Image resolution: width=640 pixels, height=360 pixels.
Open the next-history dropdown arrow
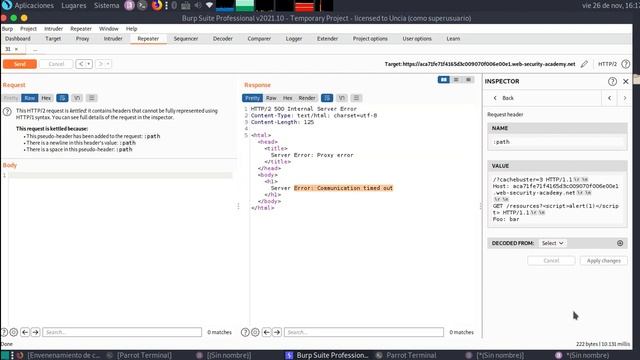[x=108, y=64]
